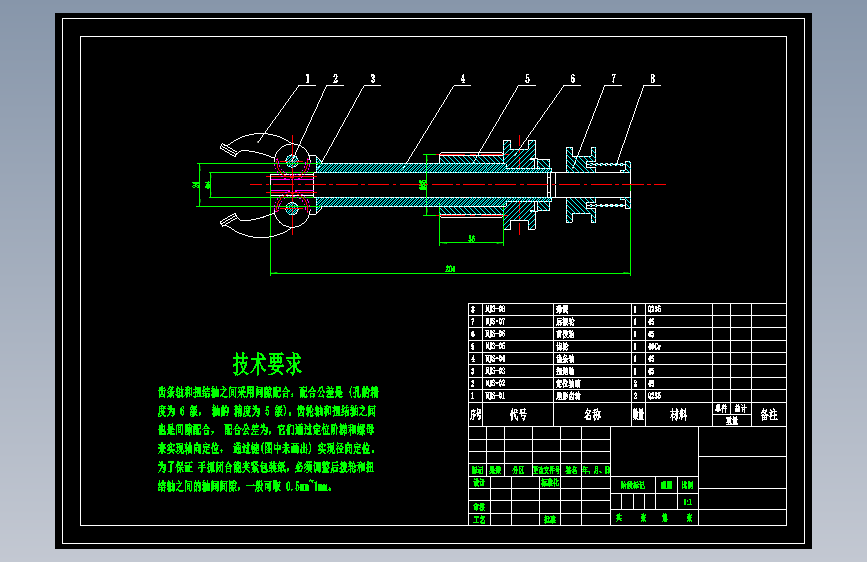
Task: Click the 代号 column header
Action: click(518, 414)
